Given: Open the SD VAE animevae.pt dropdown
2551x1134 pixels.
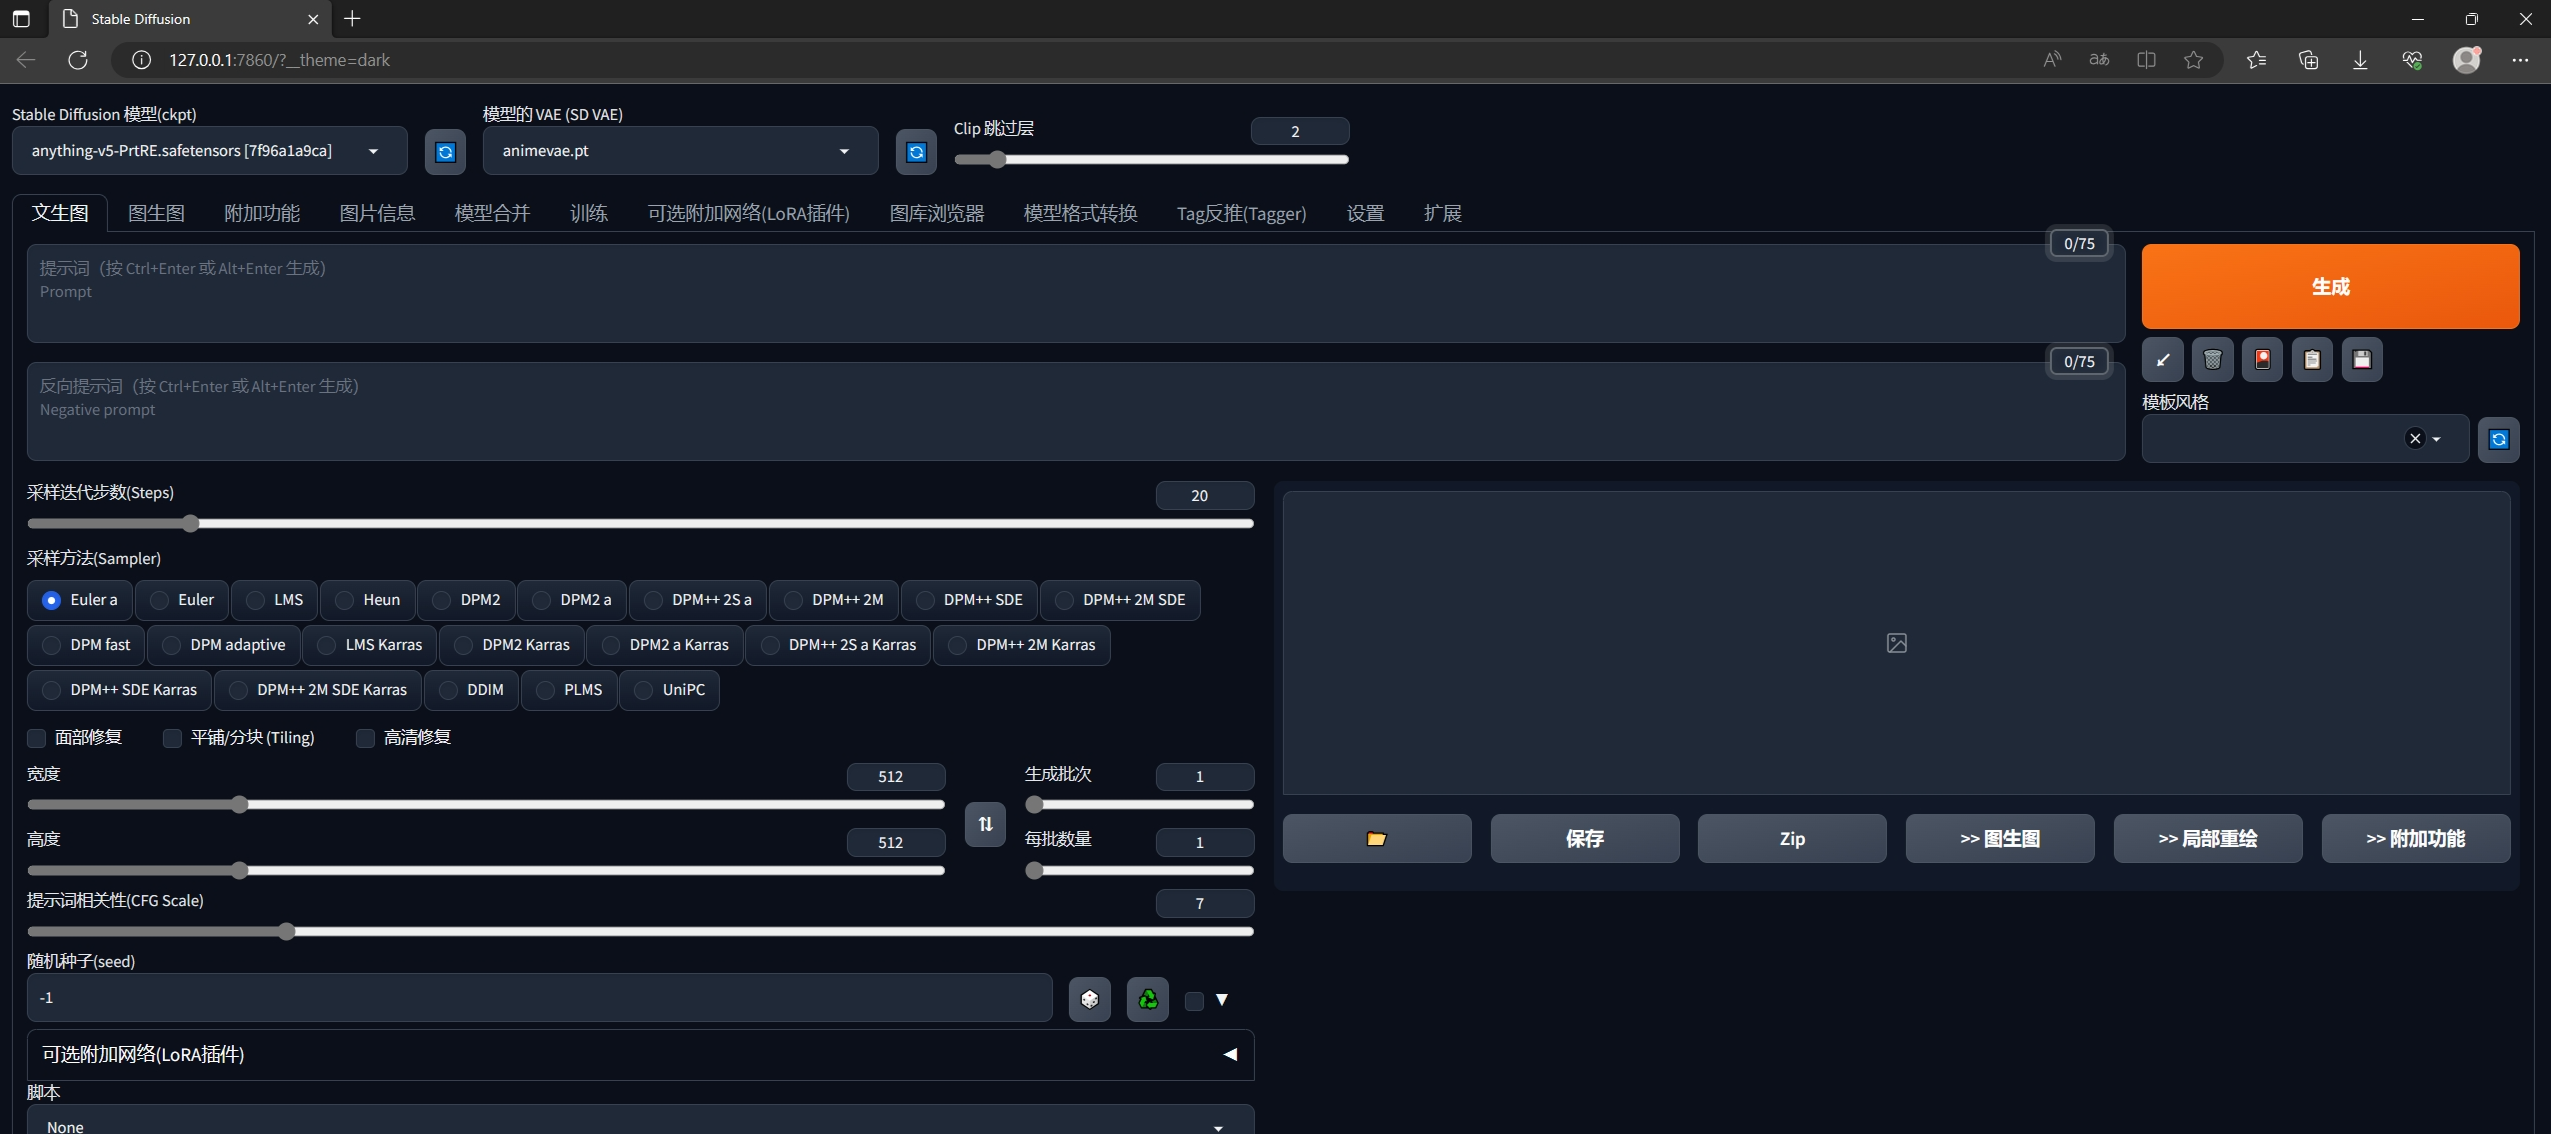Looking at the screenshot, I should (x=680, y=151).
